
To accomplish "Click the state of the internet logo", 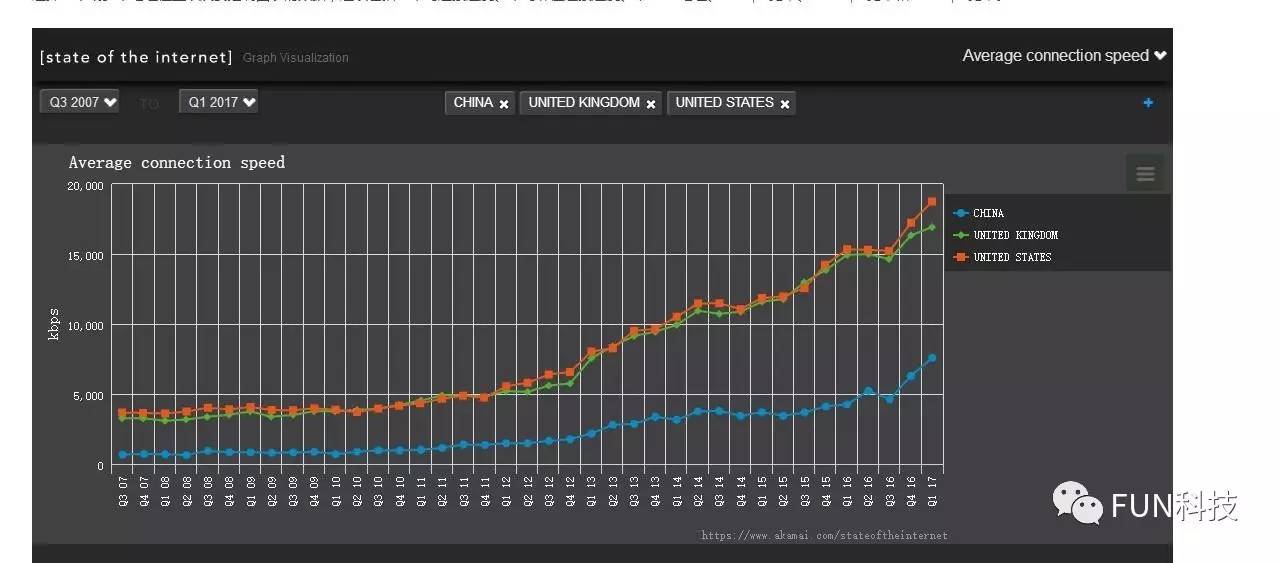I will pos(136,57).
